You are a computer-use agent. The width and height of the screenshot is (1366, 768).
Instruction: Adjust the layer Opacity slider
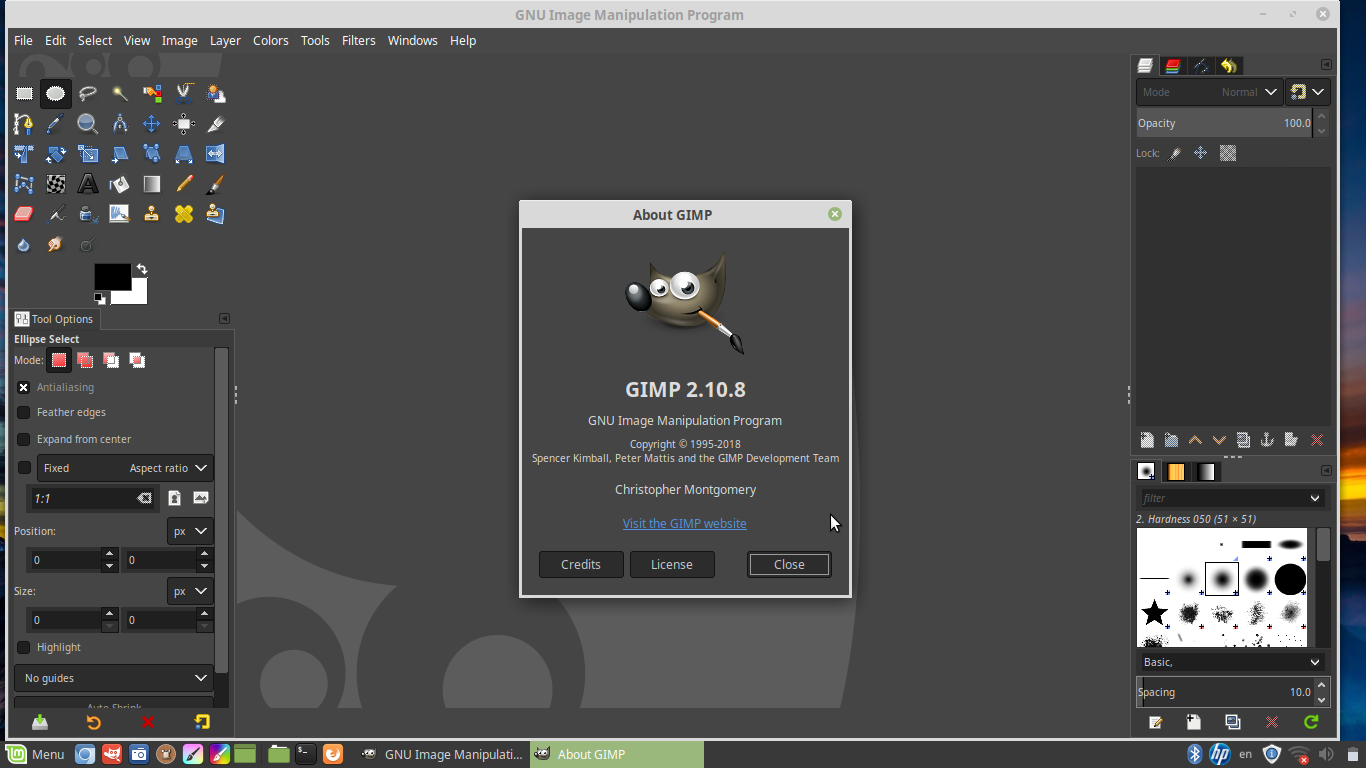pos(1224,123)
